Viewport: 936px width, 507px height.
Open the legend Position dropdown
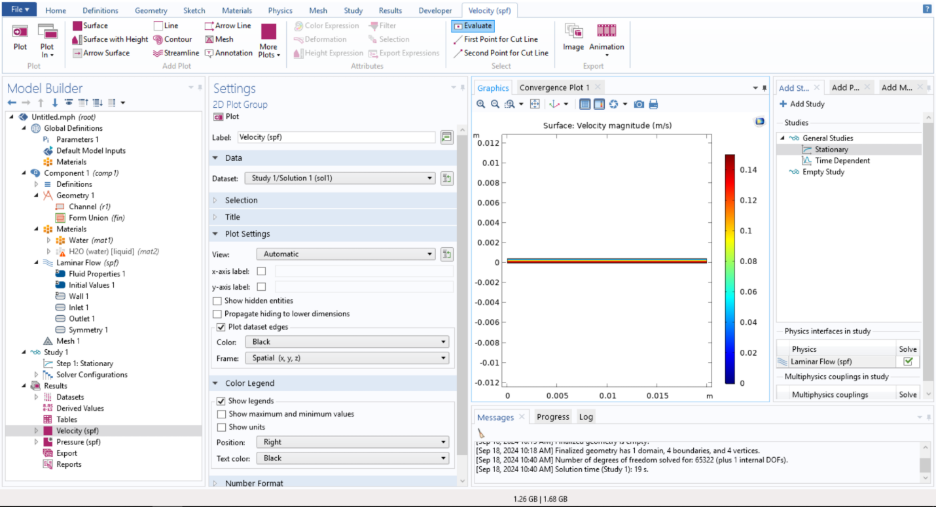(x=353, y=442)
